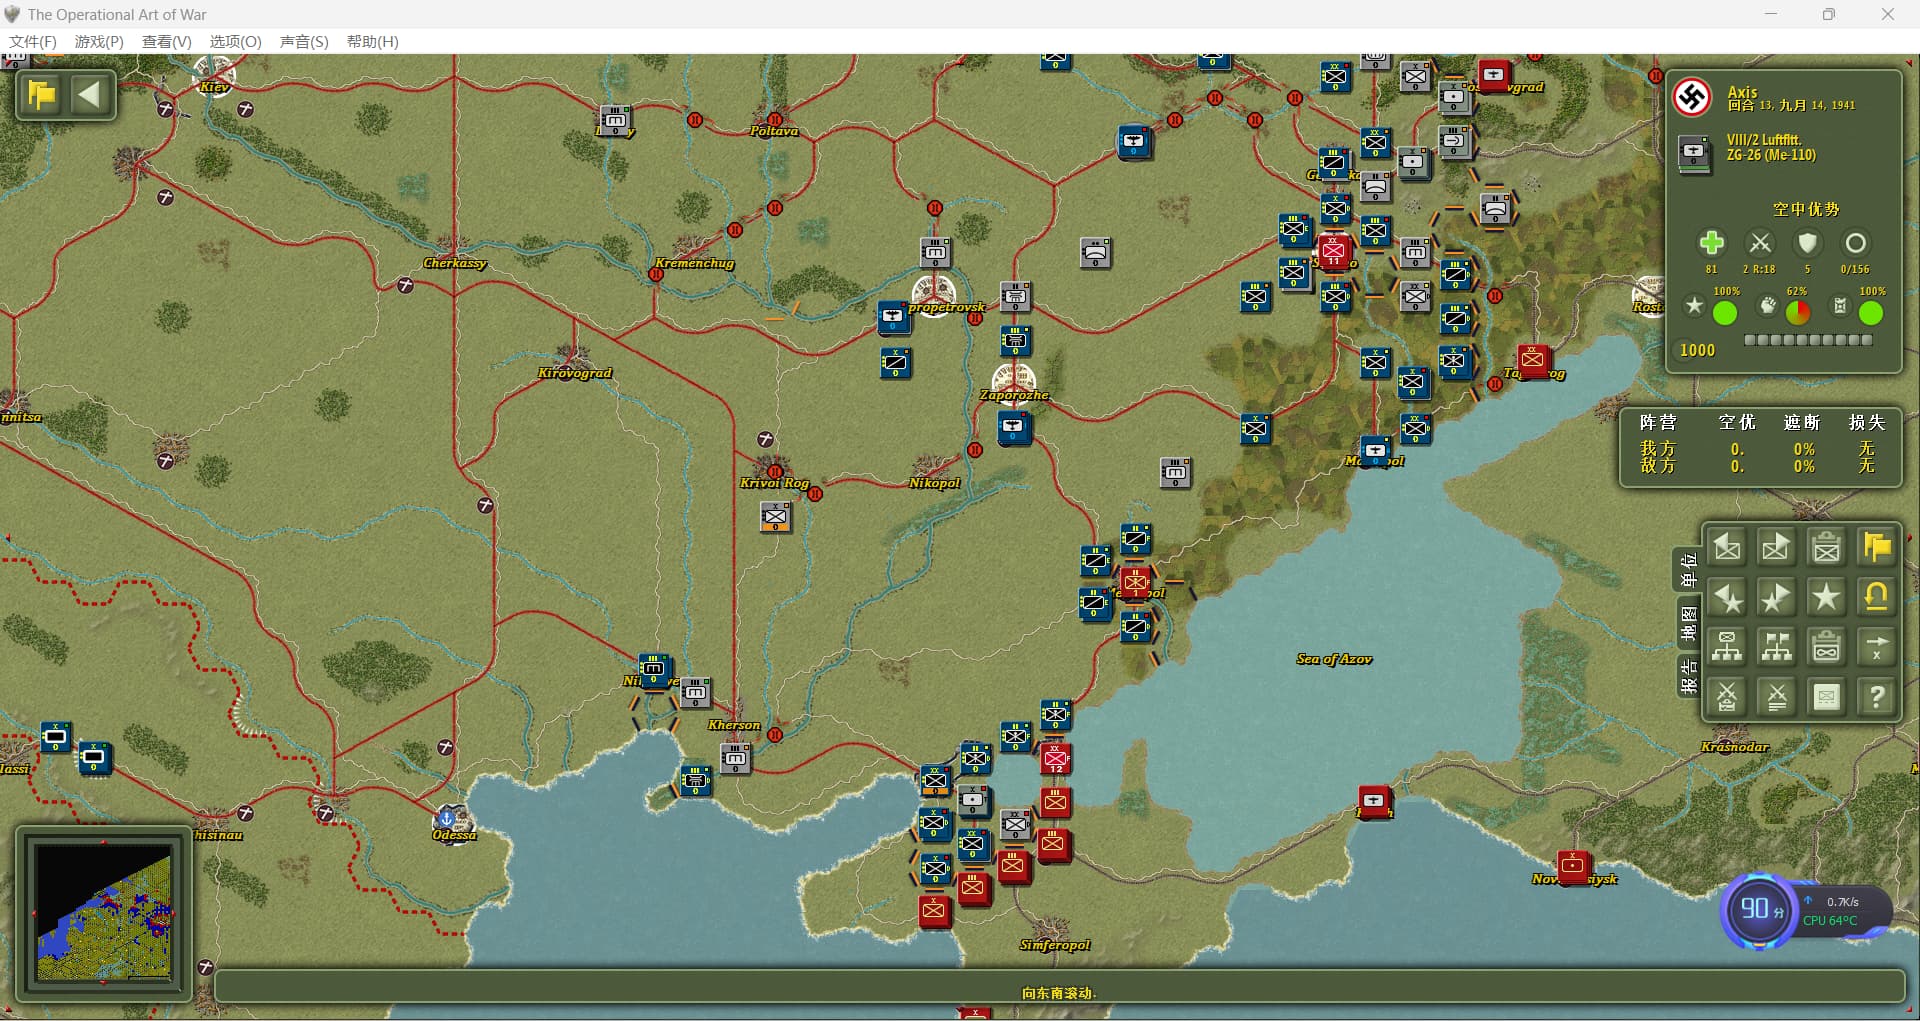Select the blue unit on Zaporozhe
This screenshot has width=1920, height=1021.
pyautogui.click(x=1014, y=428)
